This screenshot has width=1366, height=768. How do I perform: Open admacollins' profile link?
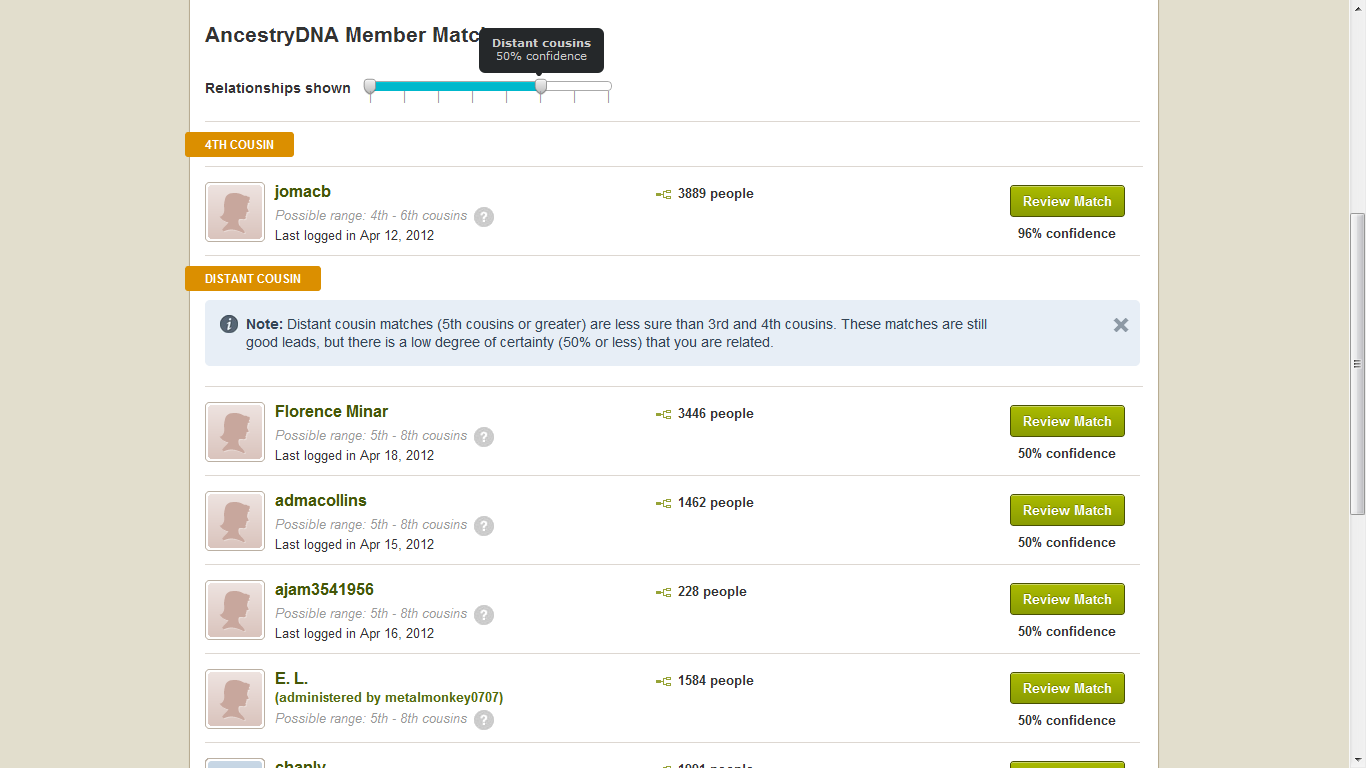pos(320,500)
